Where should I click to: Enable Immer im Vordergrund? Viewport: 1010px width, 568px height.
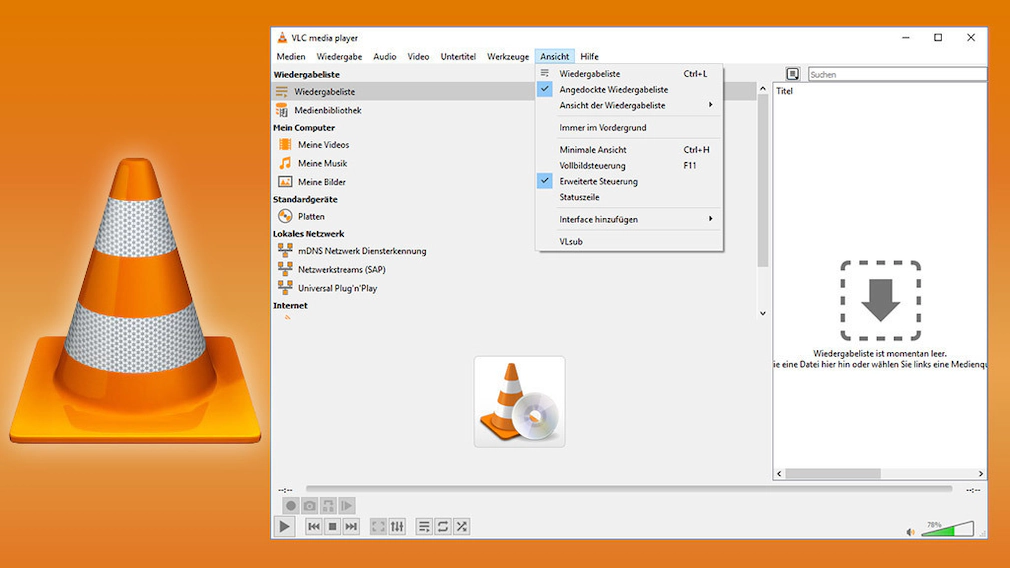pyautogui.click(x=629, y=128)
